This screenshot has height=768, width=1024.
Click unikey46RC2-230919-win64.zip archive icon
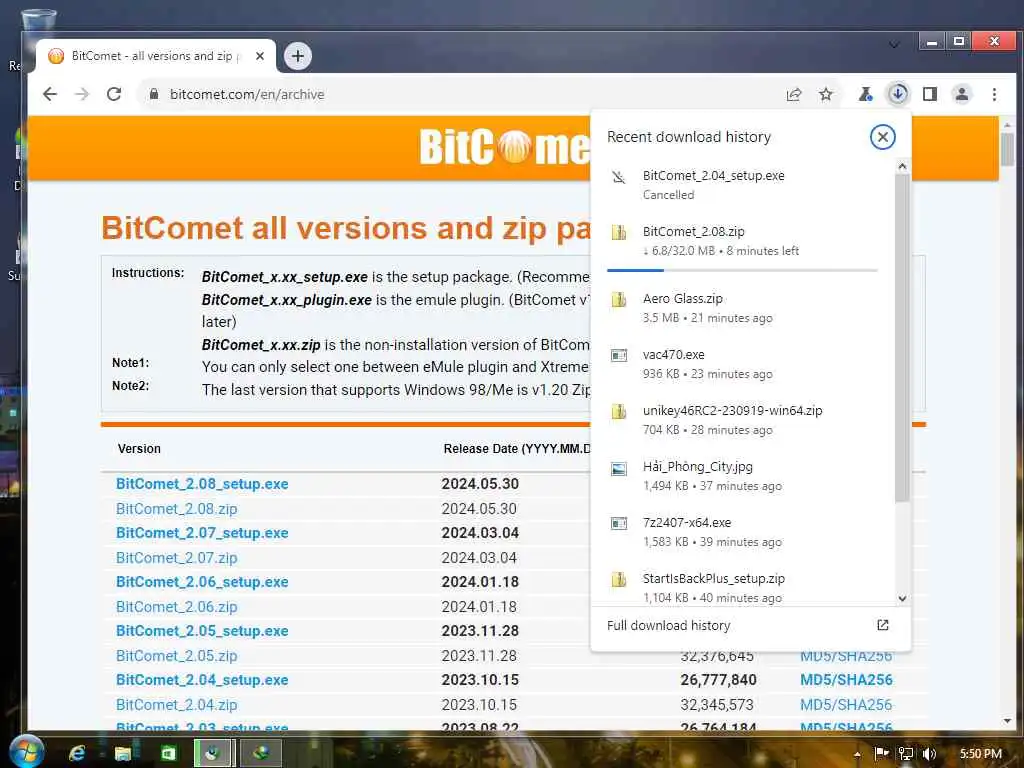[x=618, y=411]
